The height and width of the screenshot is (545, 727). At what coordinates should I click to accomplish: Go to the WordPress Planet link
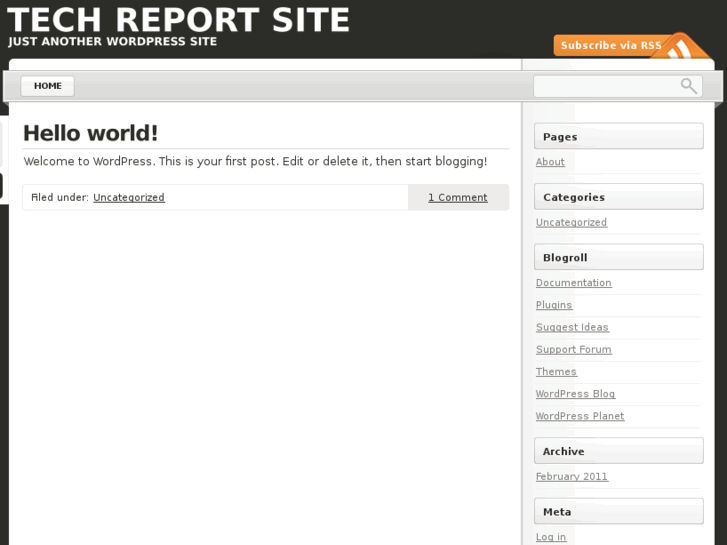(x=580, y=416)
